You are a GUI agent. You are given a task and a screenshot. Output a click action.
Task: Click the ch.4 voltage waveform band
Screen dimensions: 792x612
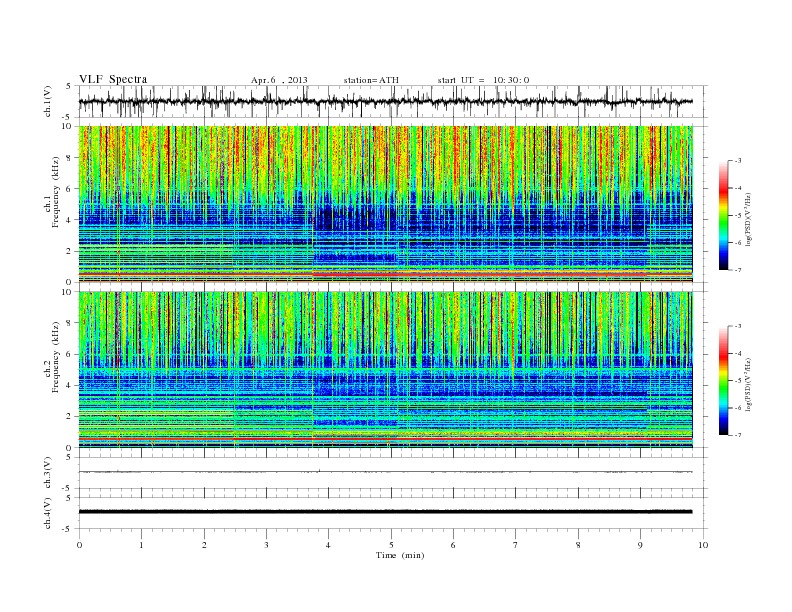385,512
